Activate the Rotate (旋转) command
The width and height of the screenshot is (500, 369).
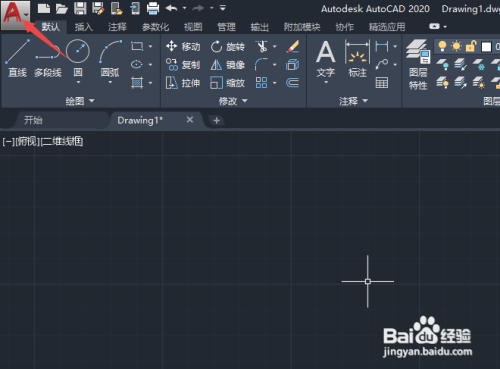(x=228, y=46)
